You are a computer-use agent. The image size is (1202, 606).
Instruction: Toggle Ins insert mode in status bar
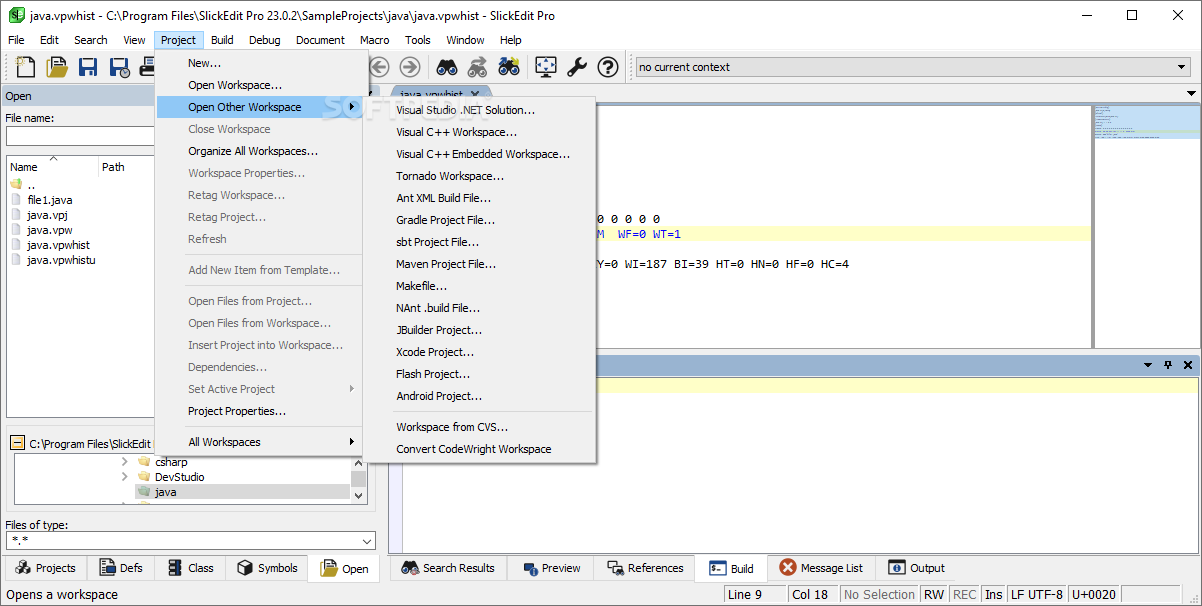(x=993, y=594)
